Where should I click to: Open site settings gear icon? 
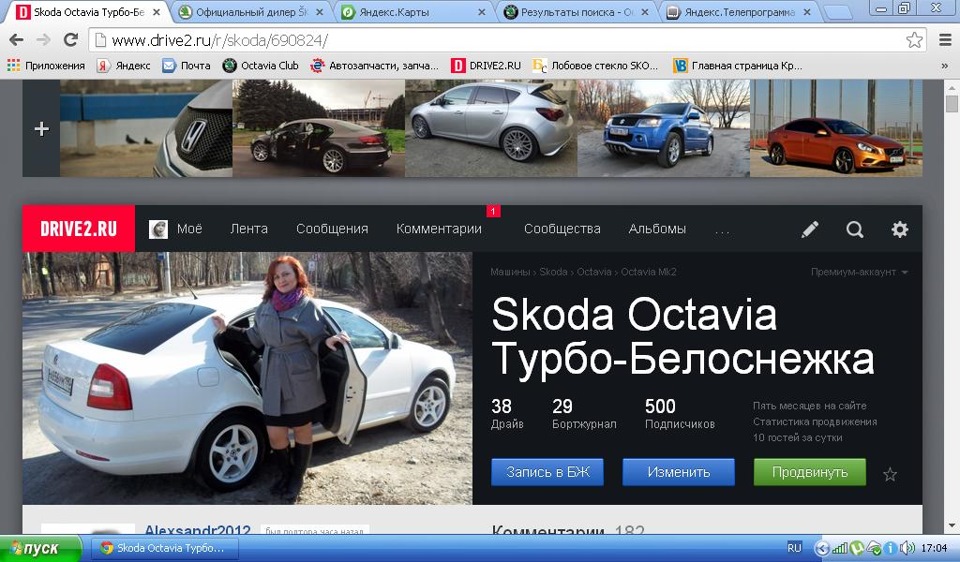click(x=899, y=230)
